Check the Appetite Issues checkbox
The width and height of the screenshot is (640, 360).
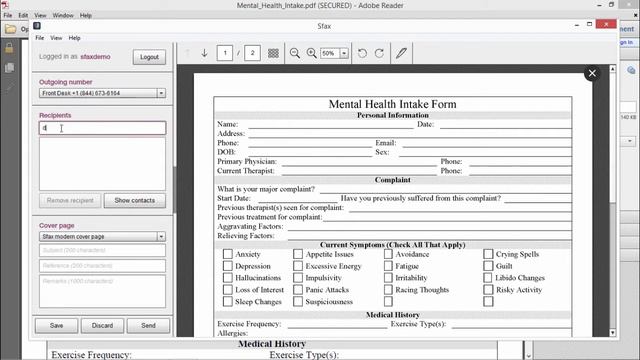click(298, 254)
